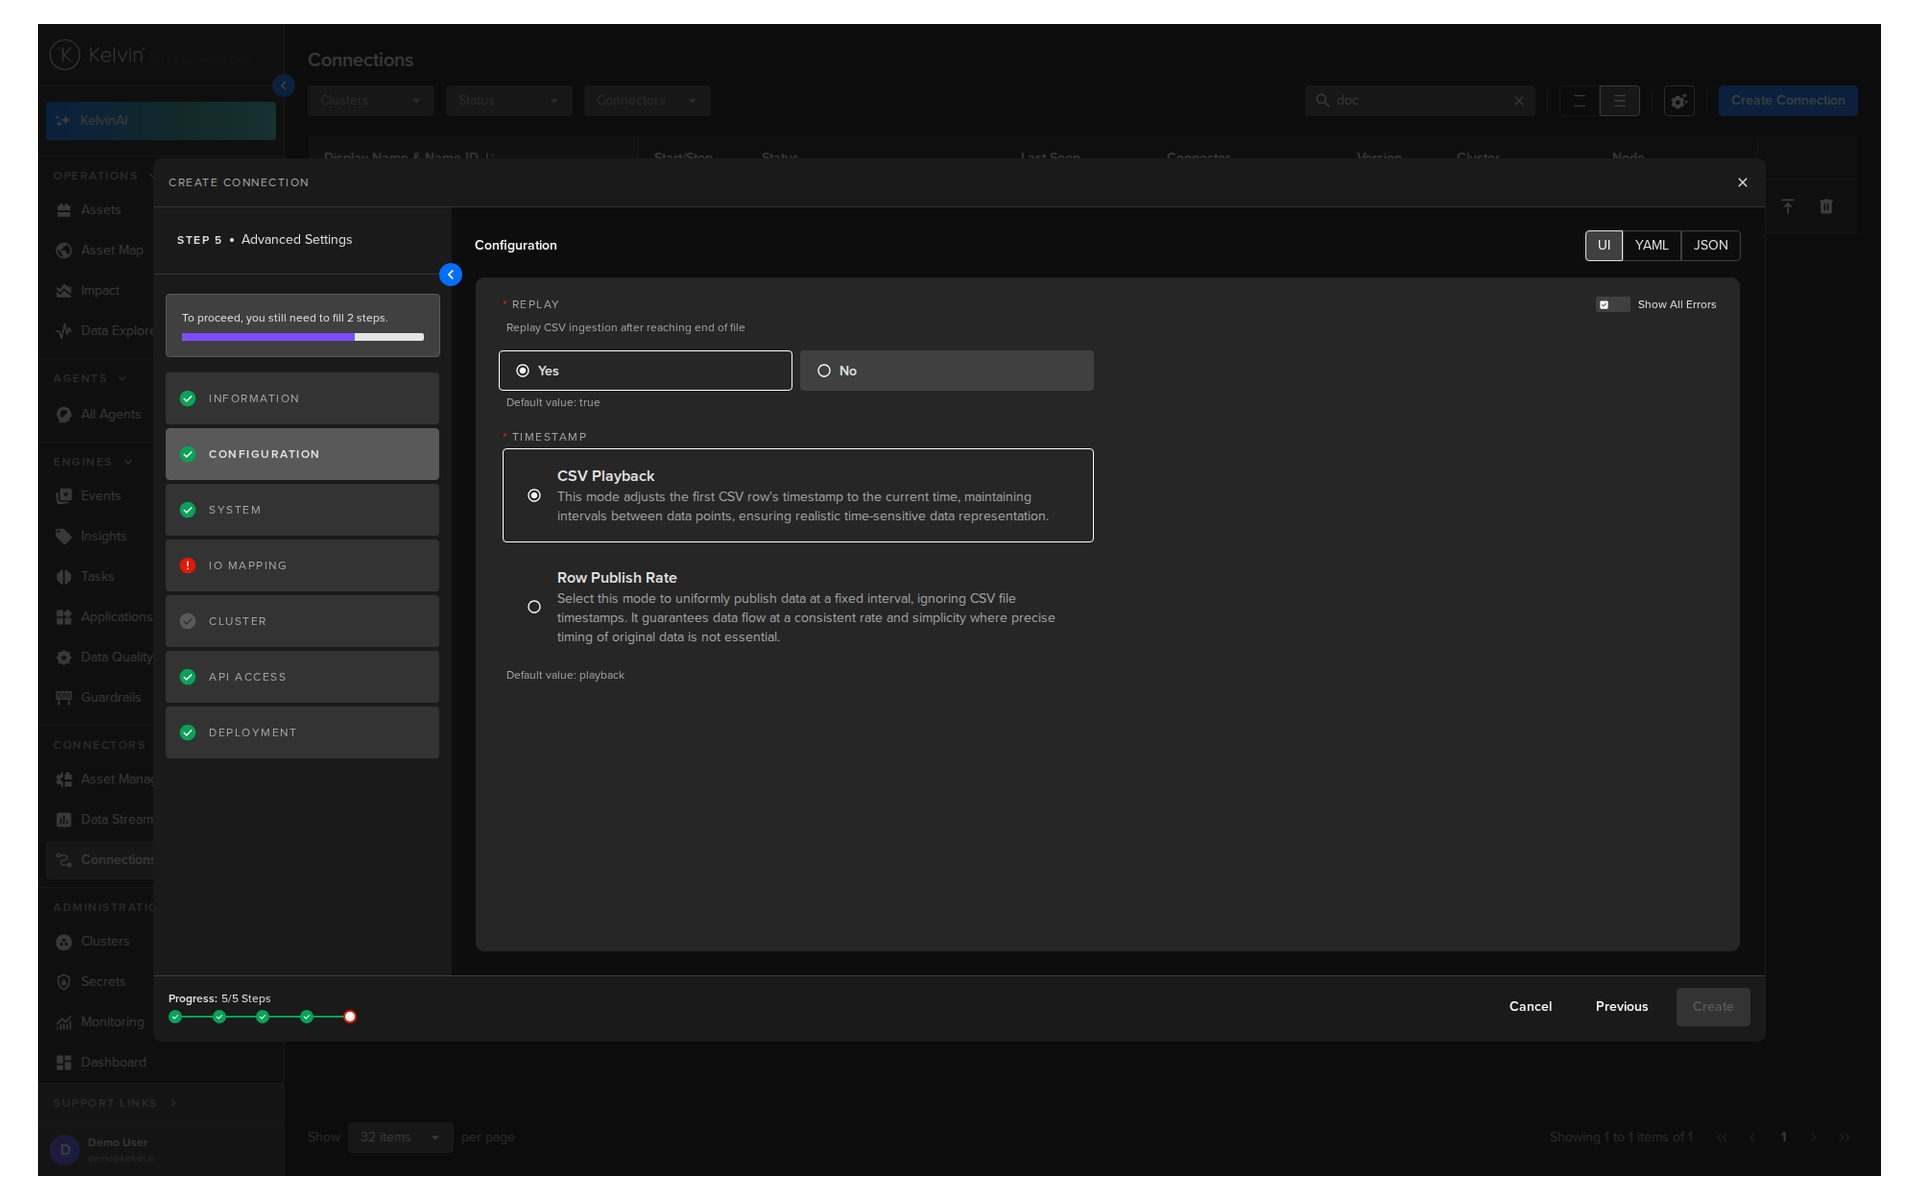Open the Monitoring chart icon
Viewport: 1920px width, 1200px height.
click(64, 1023)
